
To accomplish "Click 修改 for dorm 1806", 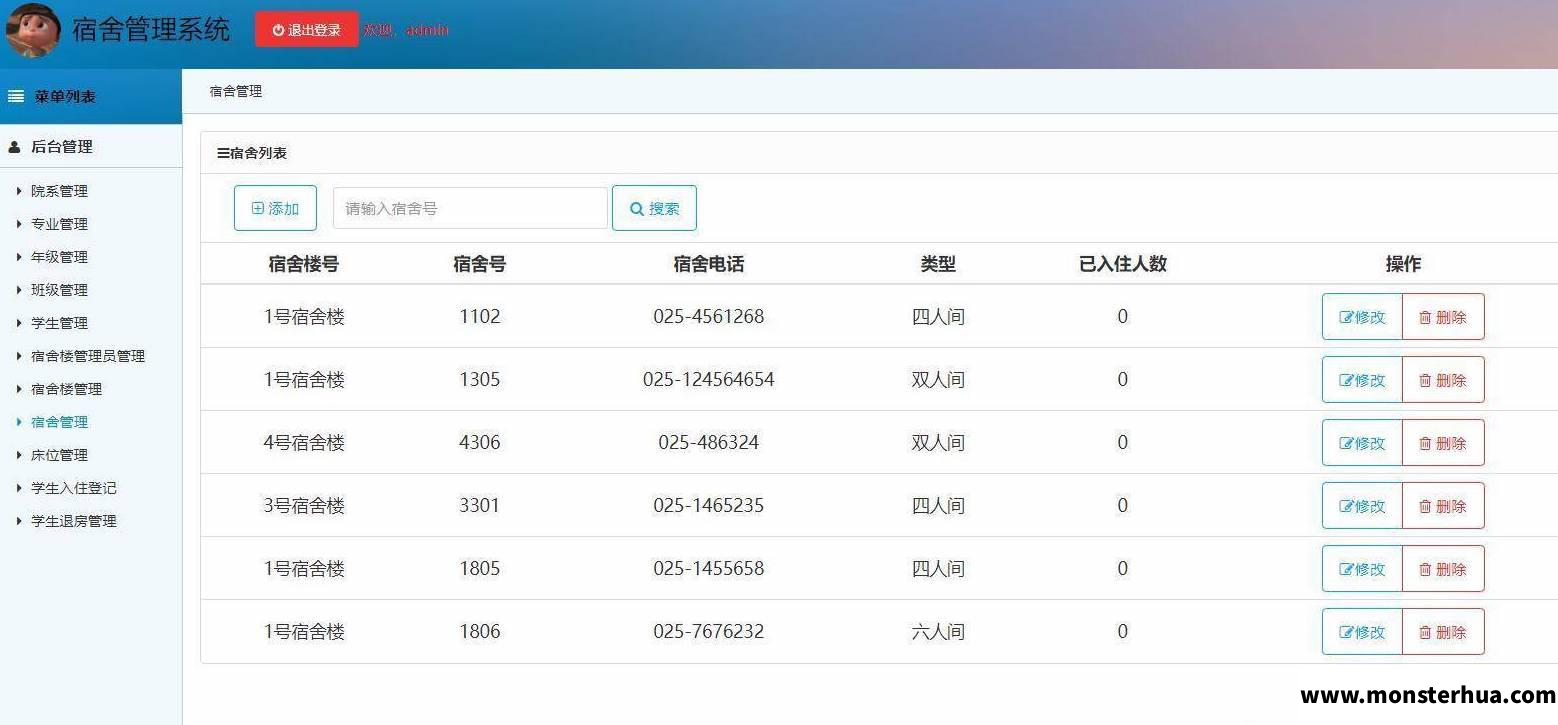I will tap(1362, 632).
